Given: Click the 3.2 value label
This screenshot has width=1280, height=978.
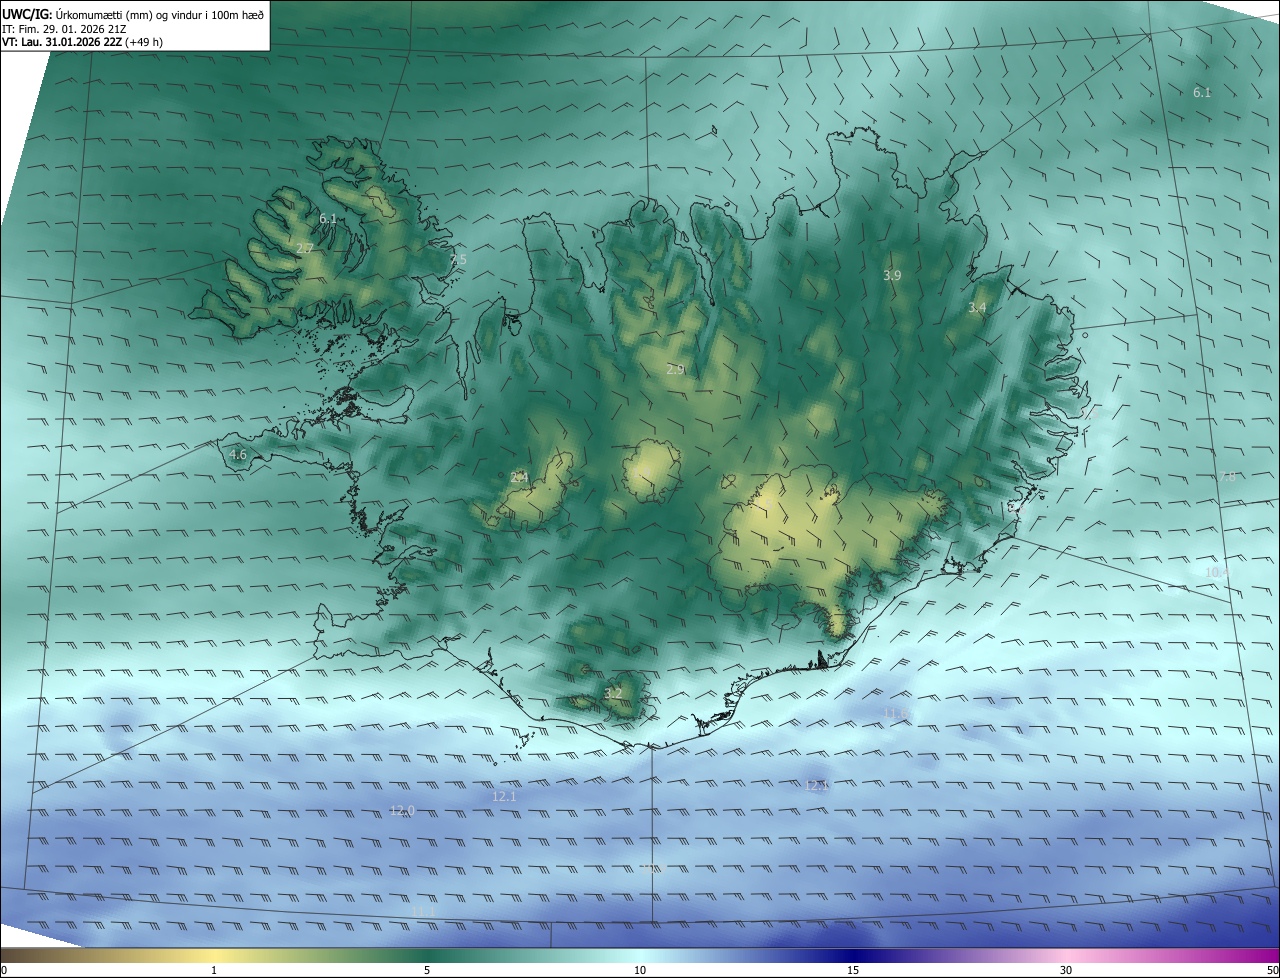Looking at the screenshot, I should click(613, 693).
